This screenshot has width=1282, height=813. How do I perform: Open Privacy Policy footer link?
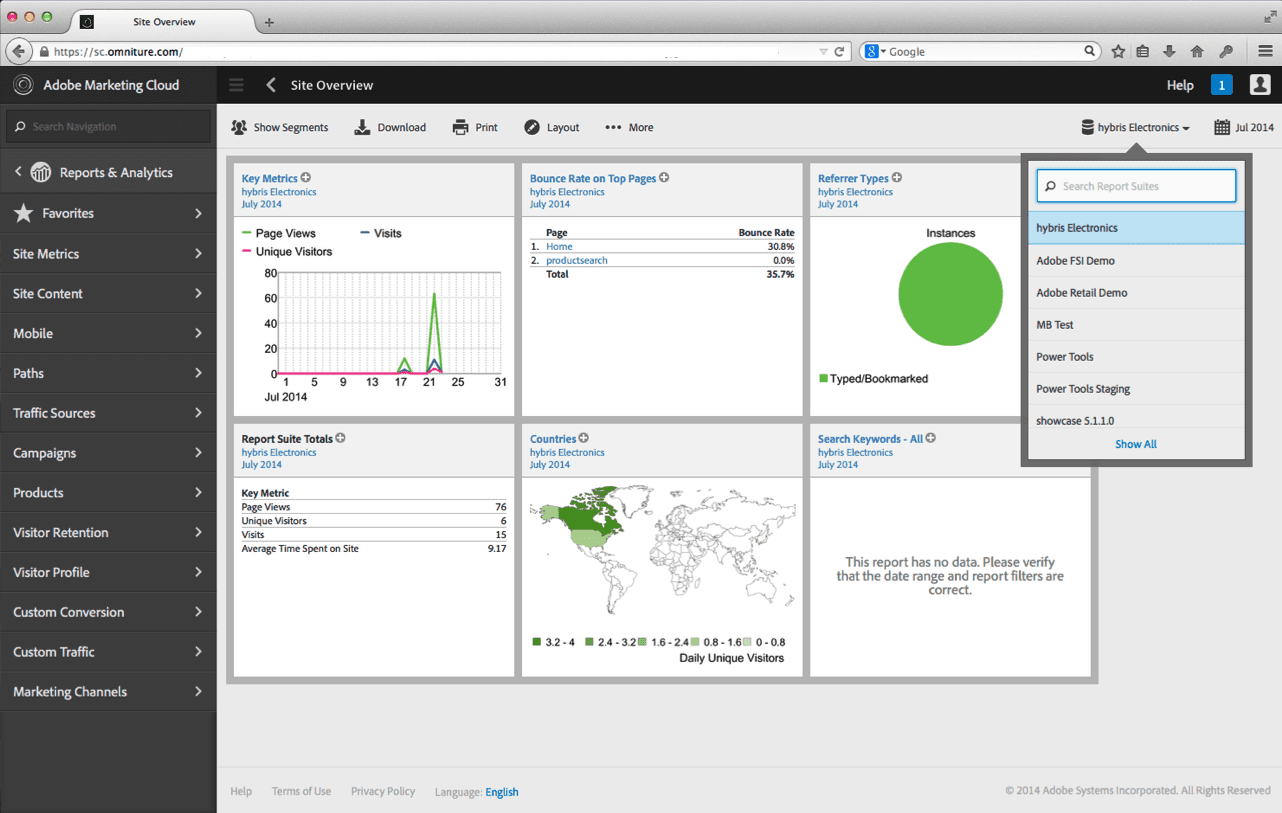point(383,791)
